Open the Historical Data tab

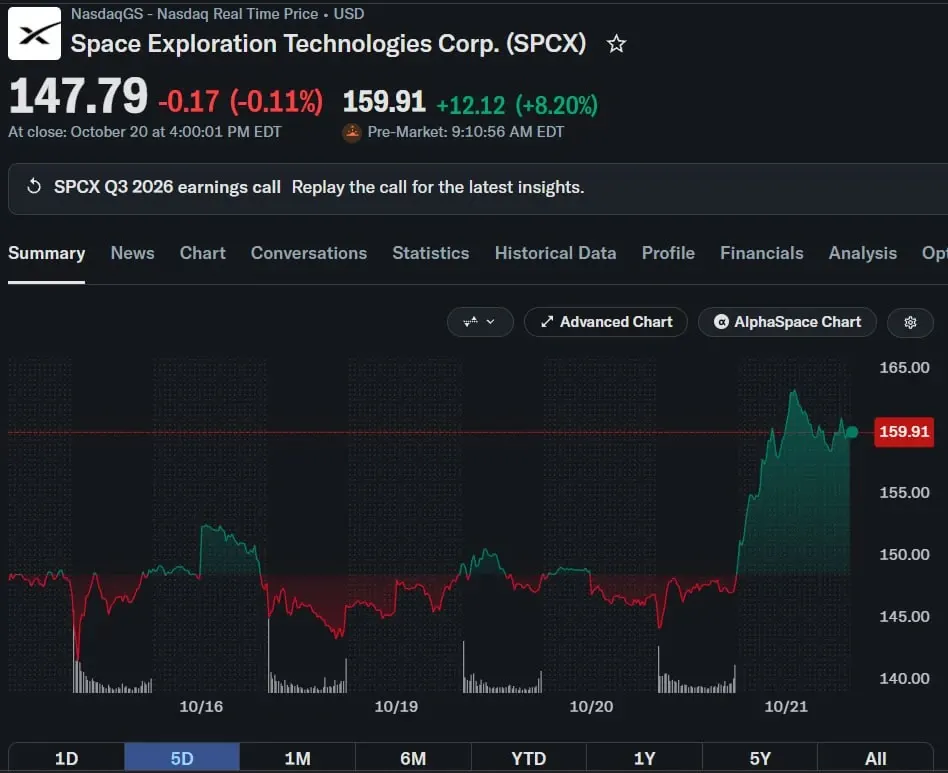coord(556,253)
